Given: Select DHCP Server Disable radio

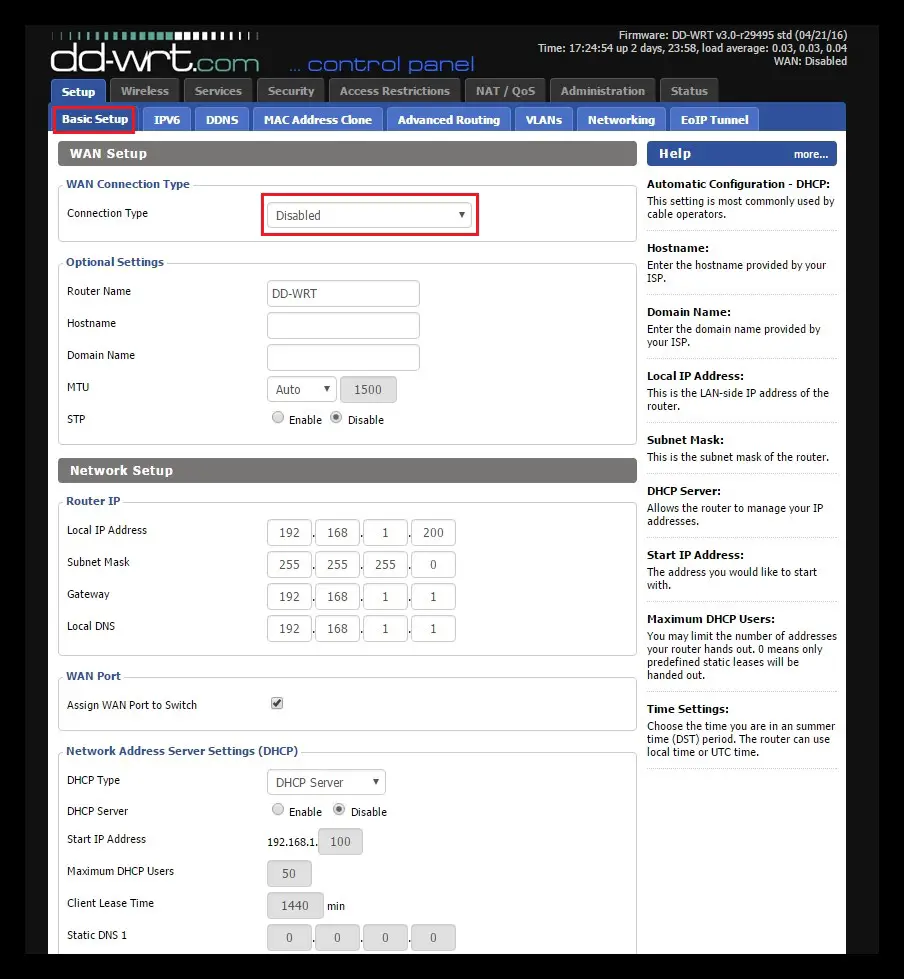Looking at the screenshot, I should pos(339,810).
